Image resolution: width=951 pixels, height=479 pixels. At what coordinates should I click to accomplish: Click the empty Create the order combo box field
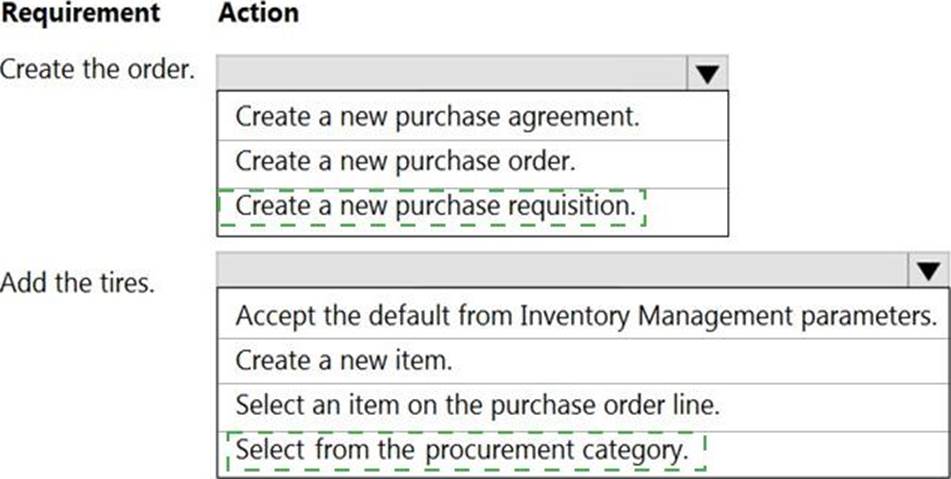tap(451, 73)
